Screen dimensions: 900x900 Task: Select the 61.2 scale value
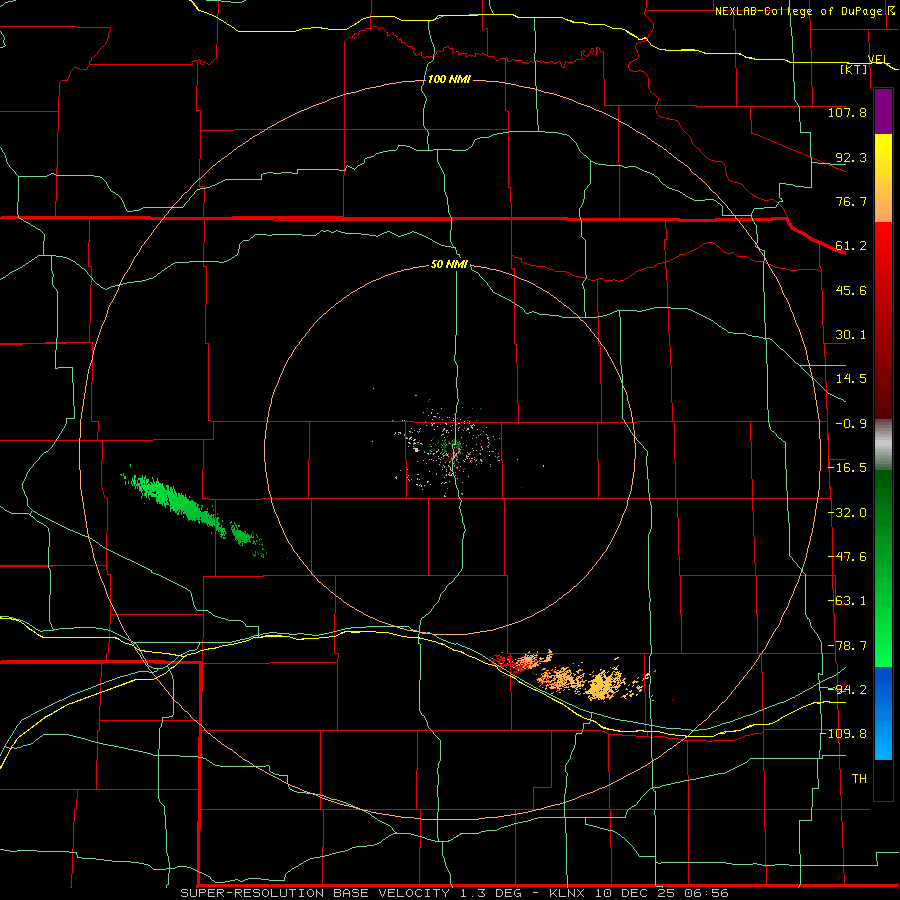tap(851, 246)
